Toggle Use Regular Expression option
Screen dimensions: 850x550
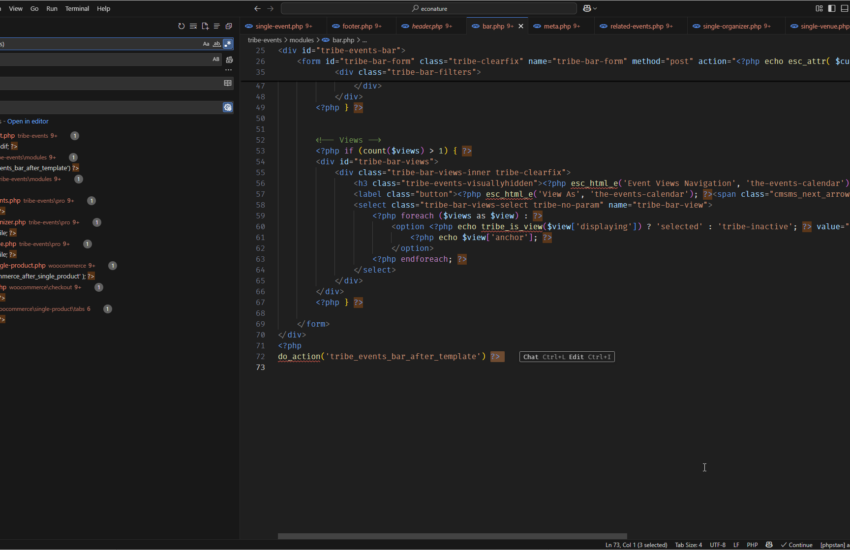click(x=228, y=44)
